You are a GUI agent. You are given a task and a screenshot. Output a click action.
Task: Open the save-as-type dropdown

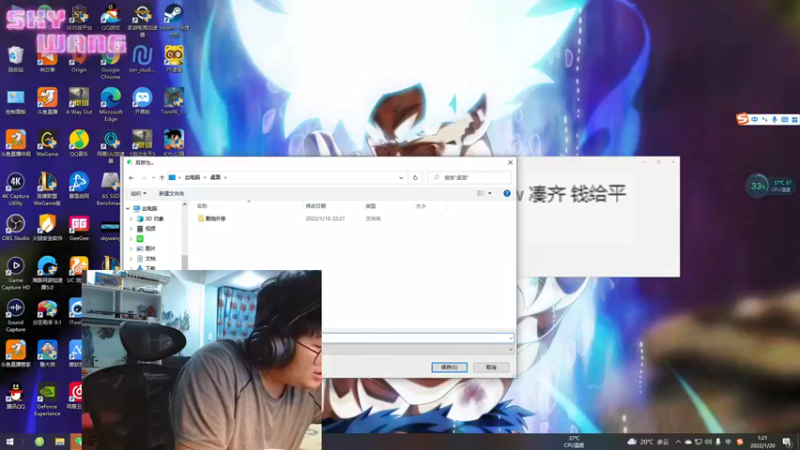click(x=510, y=349)
